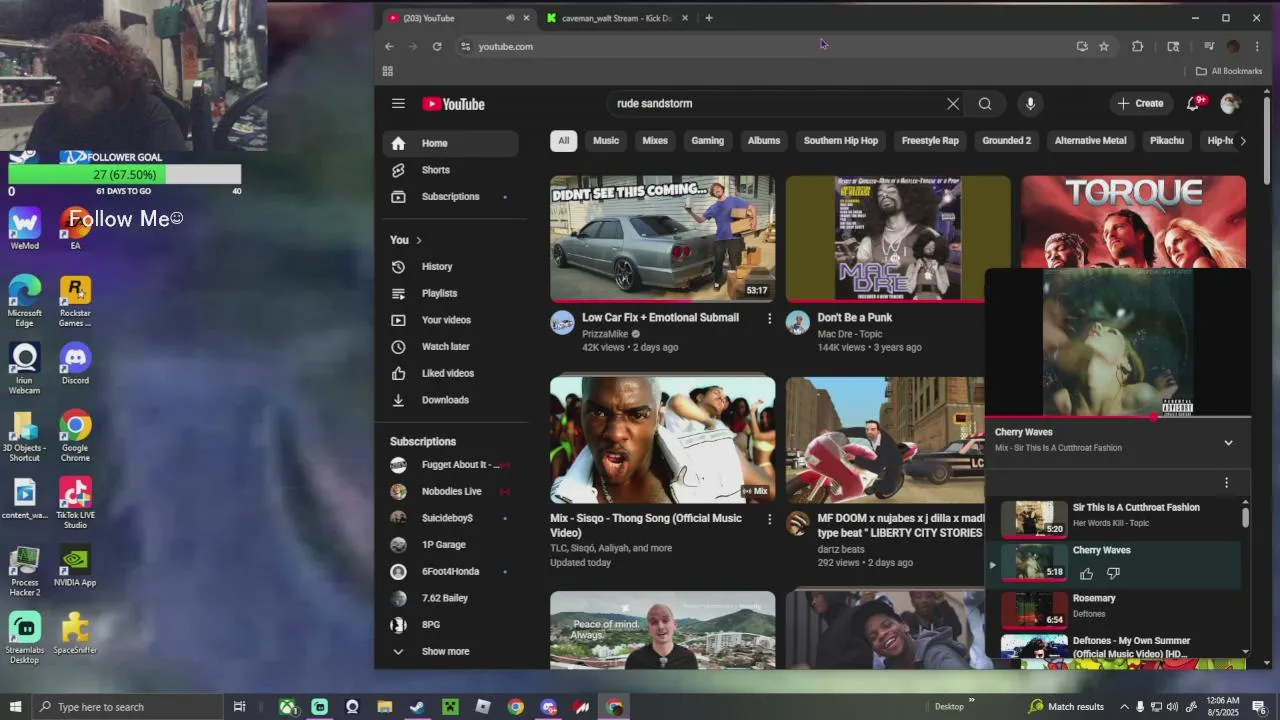Open Watch later in sidebar
This screenshot has width=1280, height=720.
point(450,347)
